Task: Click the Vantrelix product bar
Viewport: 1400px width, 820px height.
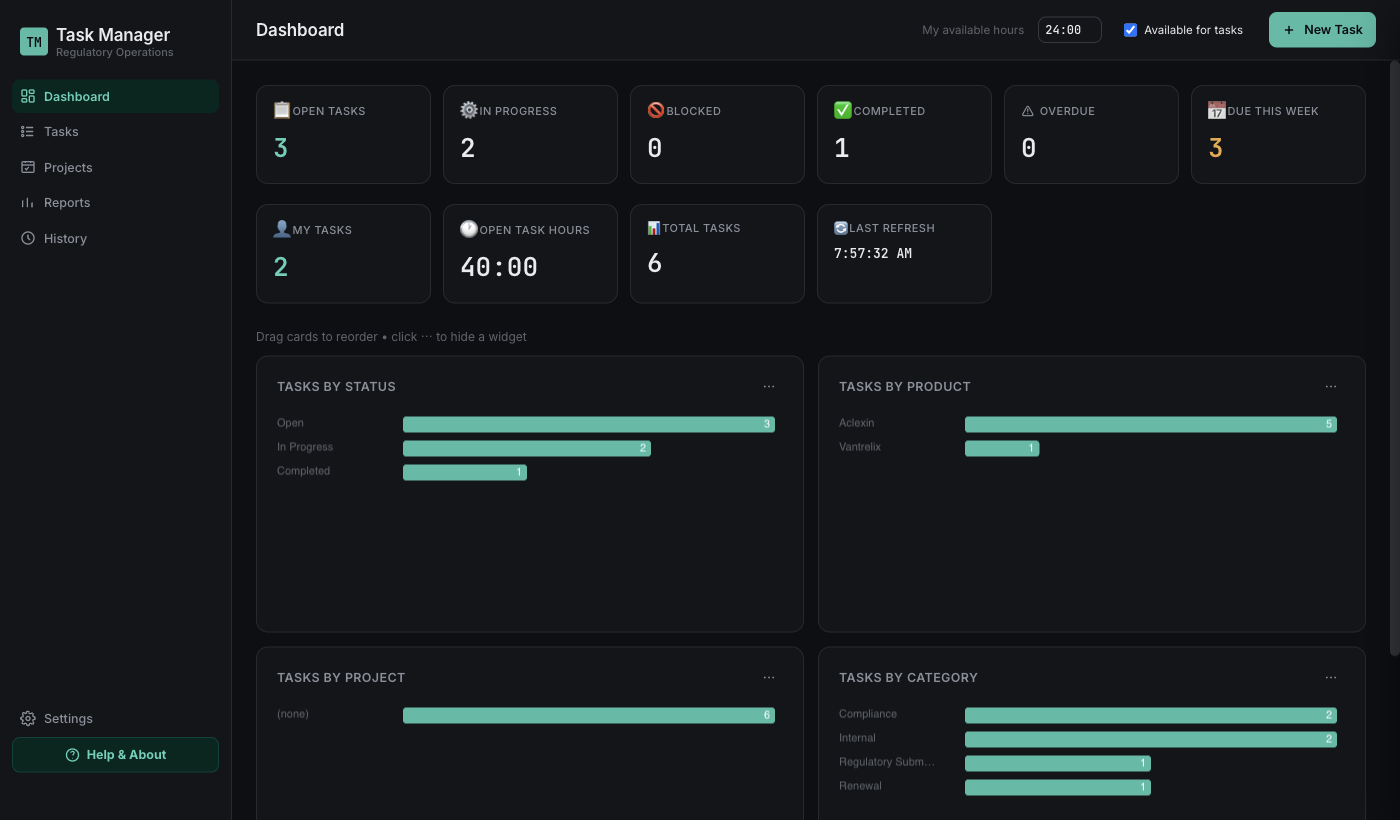Action: point(1002,448)
